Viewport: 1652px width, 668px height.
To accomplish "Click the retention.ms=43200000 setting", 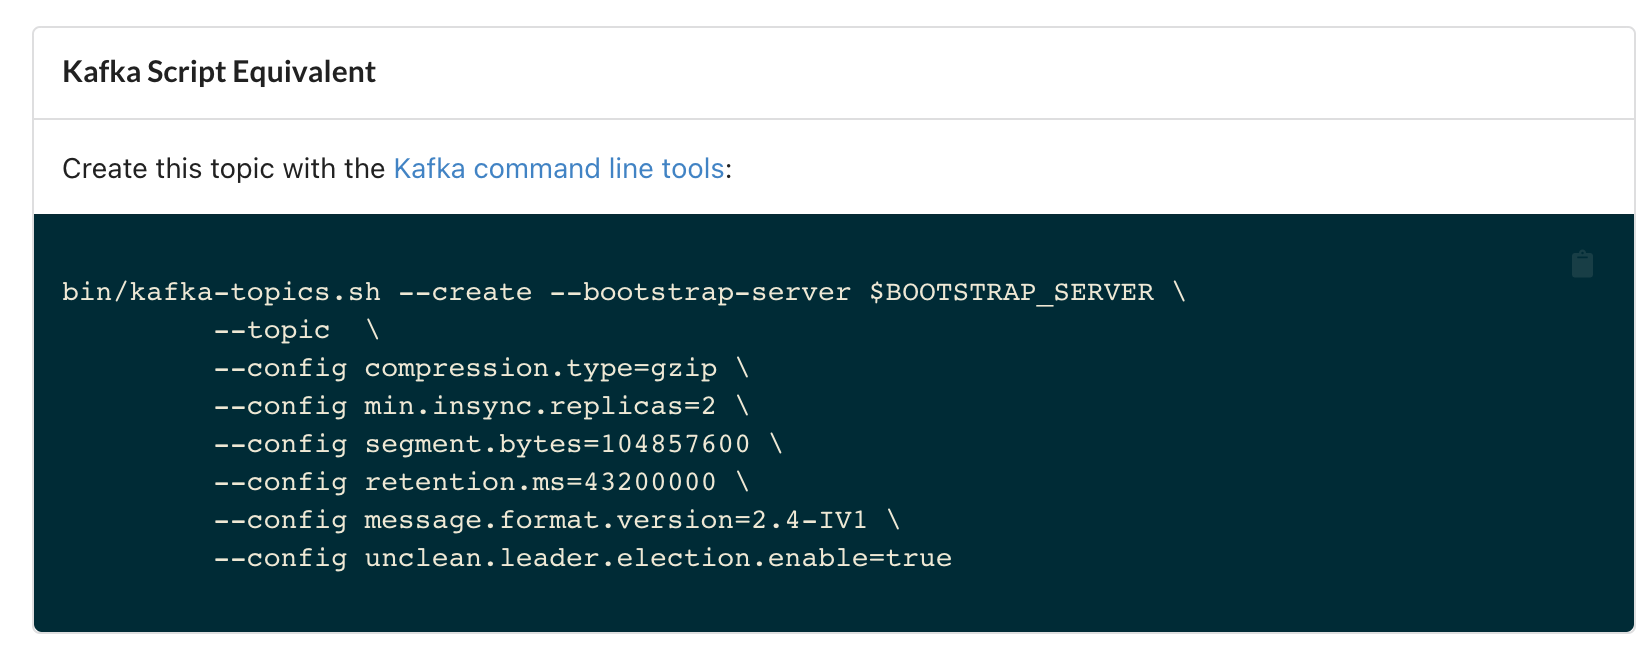I will point(540,482).
